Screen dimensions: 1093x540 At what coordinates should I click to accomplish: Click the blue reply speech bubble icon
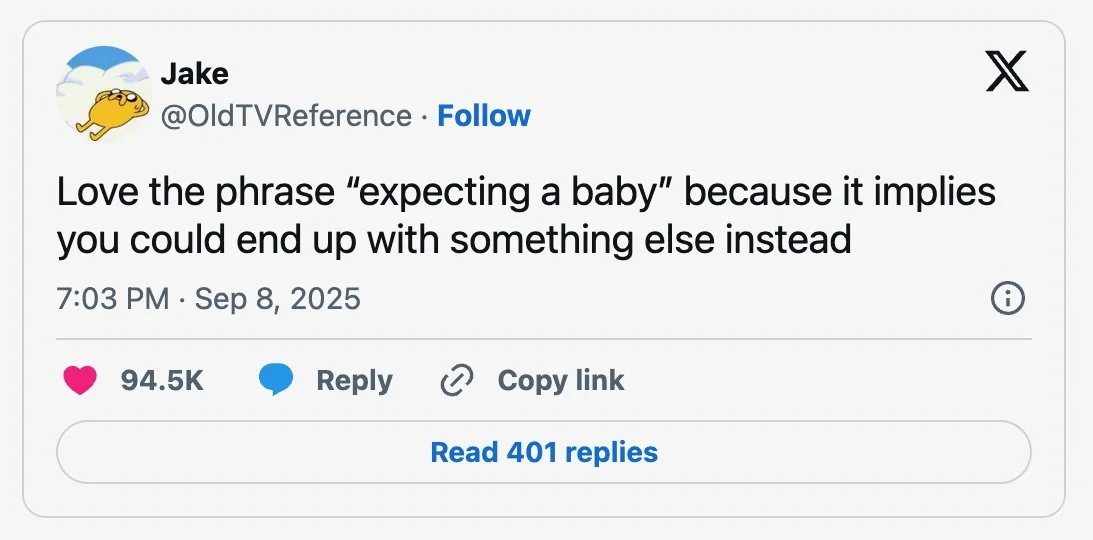coord(275,380)
